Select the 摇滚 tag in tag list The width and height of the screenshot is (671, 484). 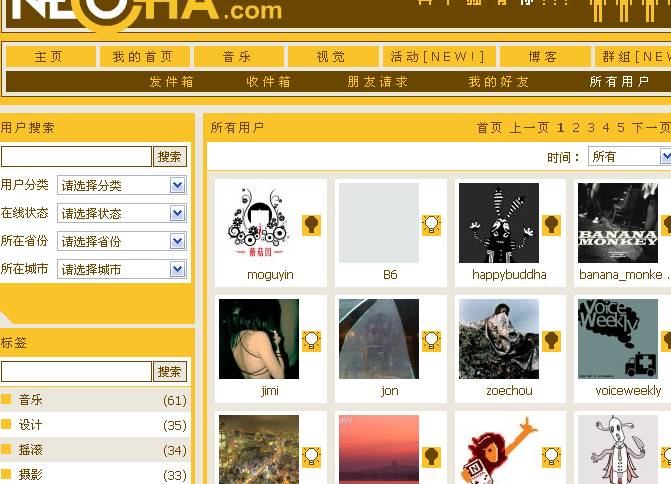click(30, 449)
